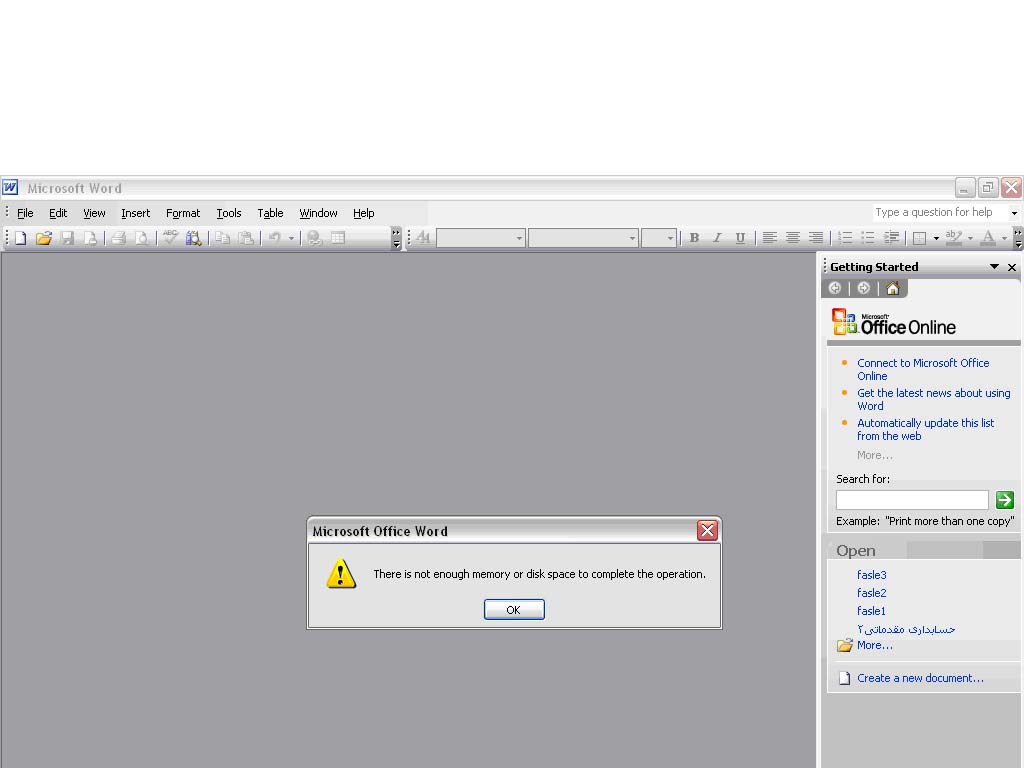This screenshot has width=1024, height=768.
Task: Open the View menu
Action: [94, 213]
